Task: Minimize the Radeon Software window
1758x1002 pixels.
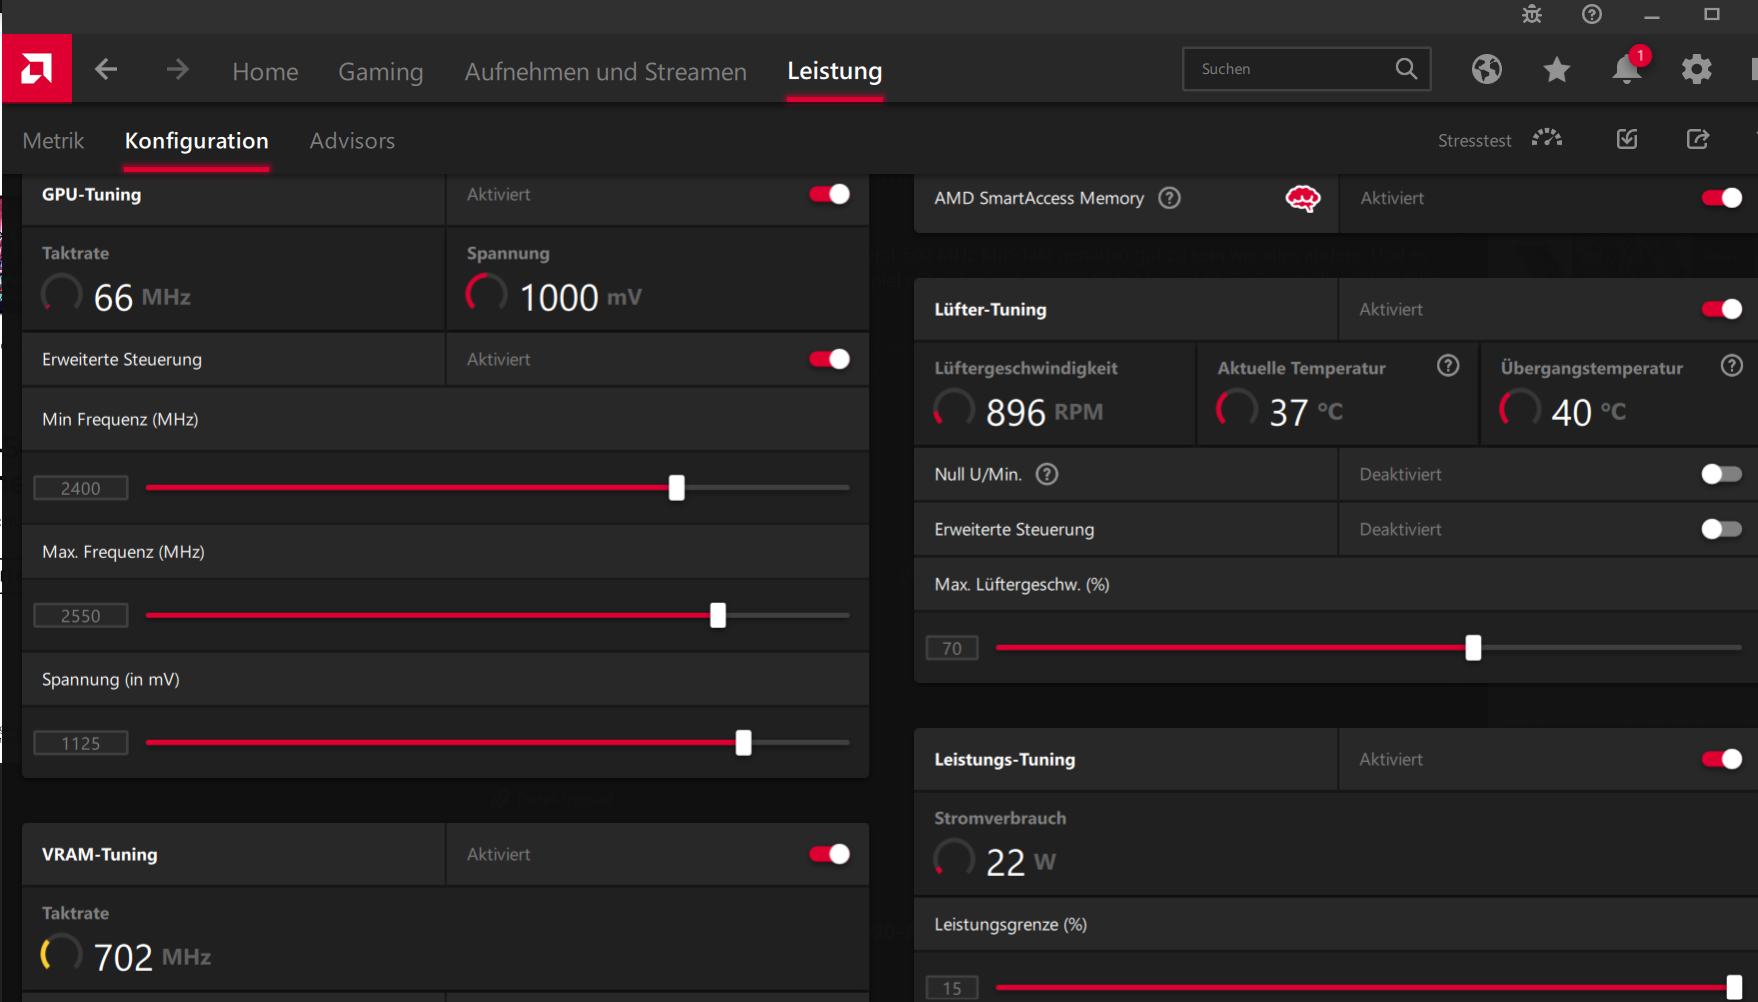Action: (1652, 15)
